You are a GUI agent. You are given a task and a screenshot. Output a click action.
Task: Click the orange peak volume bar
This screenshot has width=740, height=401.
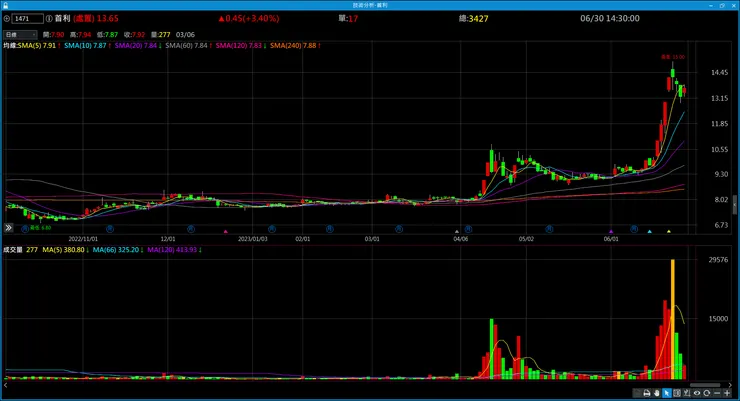click(673, 319)
